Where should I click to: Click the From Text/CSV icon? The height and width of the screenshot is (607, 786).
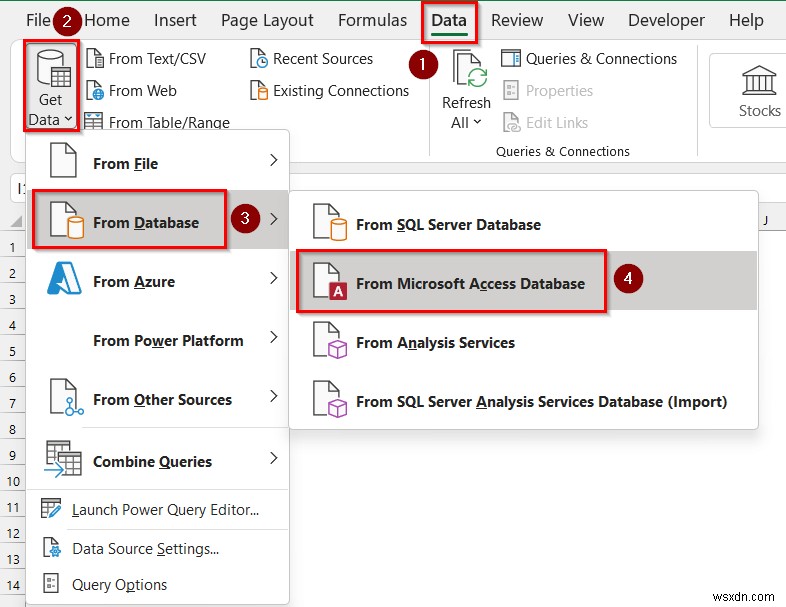point(95,59)
